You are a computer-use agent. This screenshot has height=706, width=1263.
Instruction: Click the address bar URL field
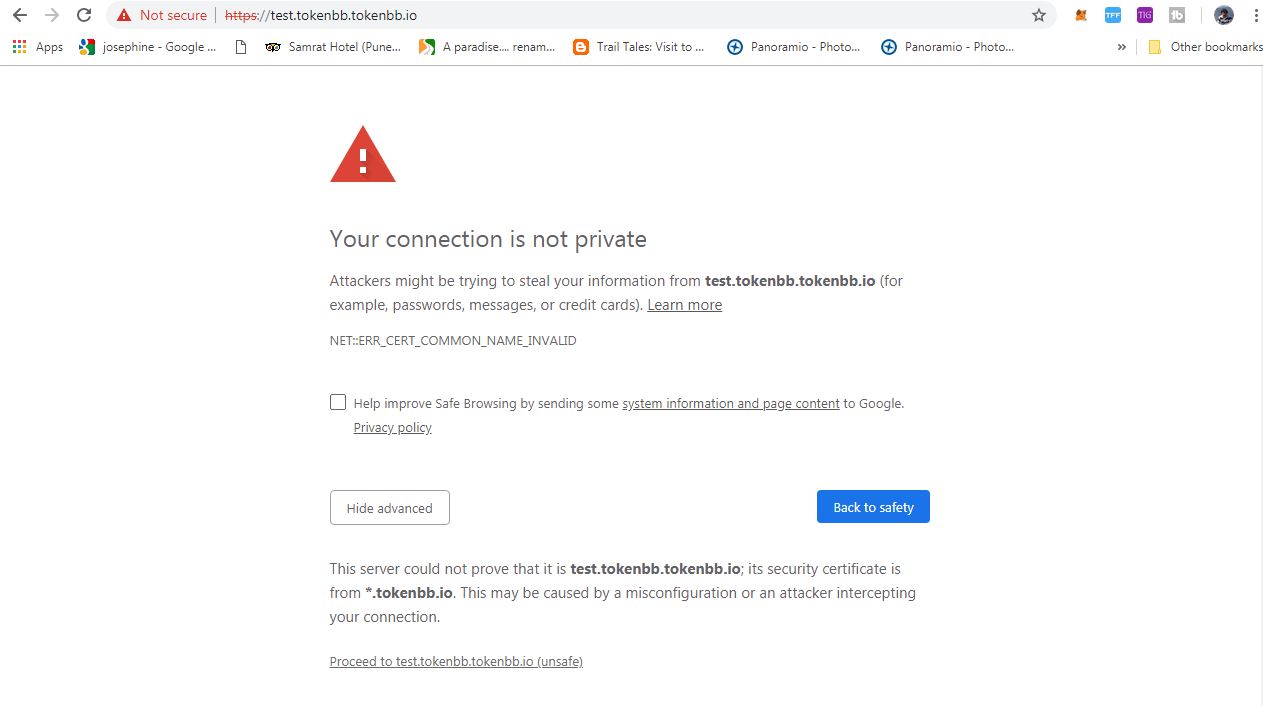click(x=600, y=15)
